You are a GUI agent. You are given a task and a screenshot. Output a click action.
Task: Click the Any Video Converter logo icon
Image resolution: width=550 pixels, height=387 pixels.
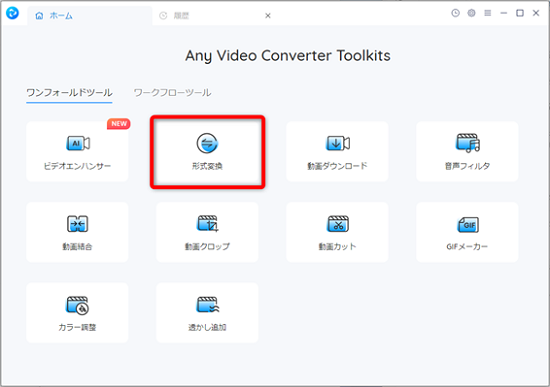13,13
